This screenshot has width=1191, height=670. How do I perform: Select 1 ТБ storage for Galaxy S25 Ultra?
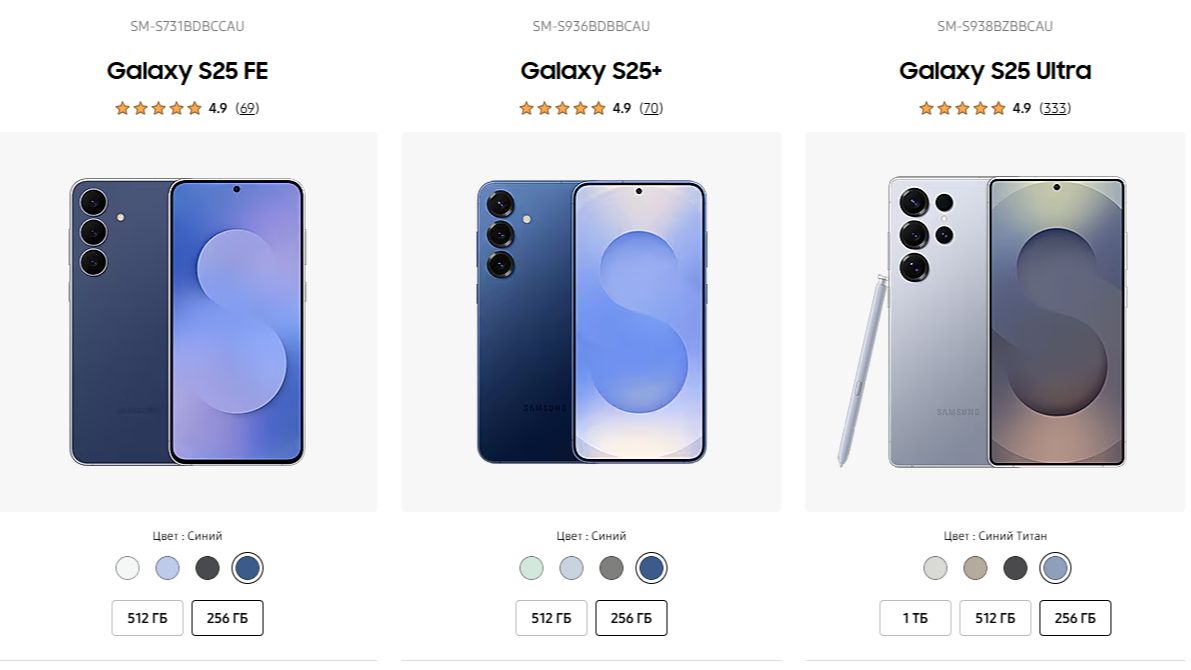915,618
